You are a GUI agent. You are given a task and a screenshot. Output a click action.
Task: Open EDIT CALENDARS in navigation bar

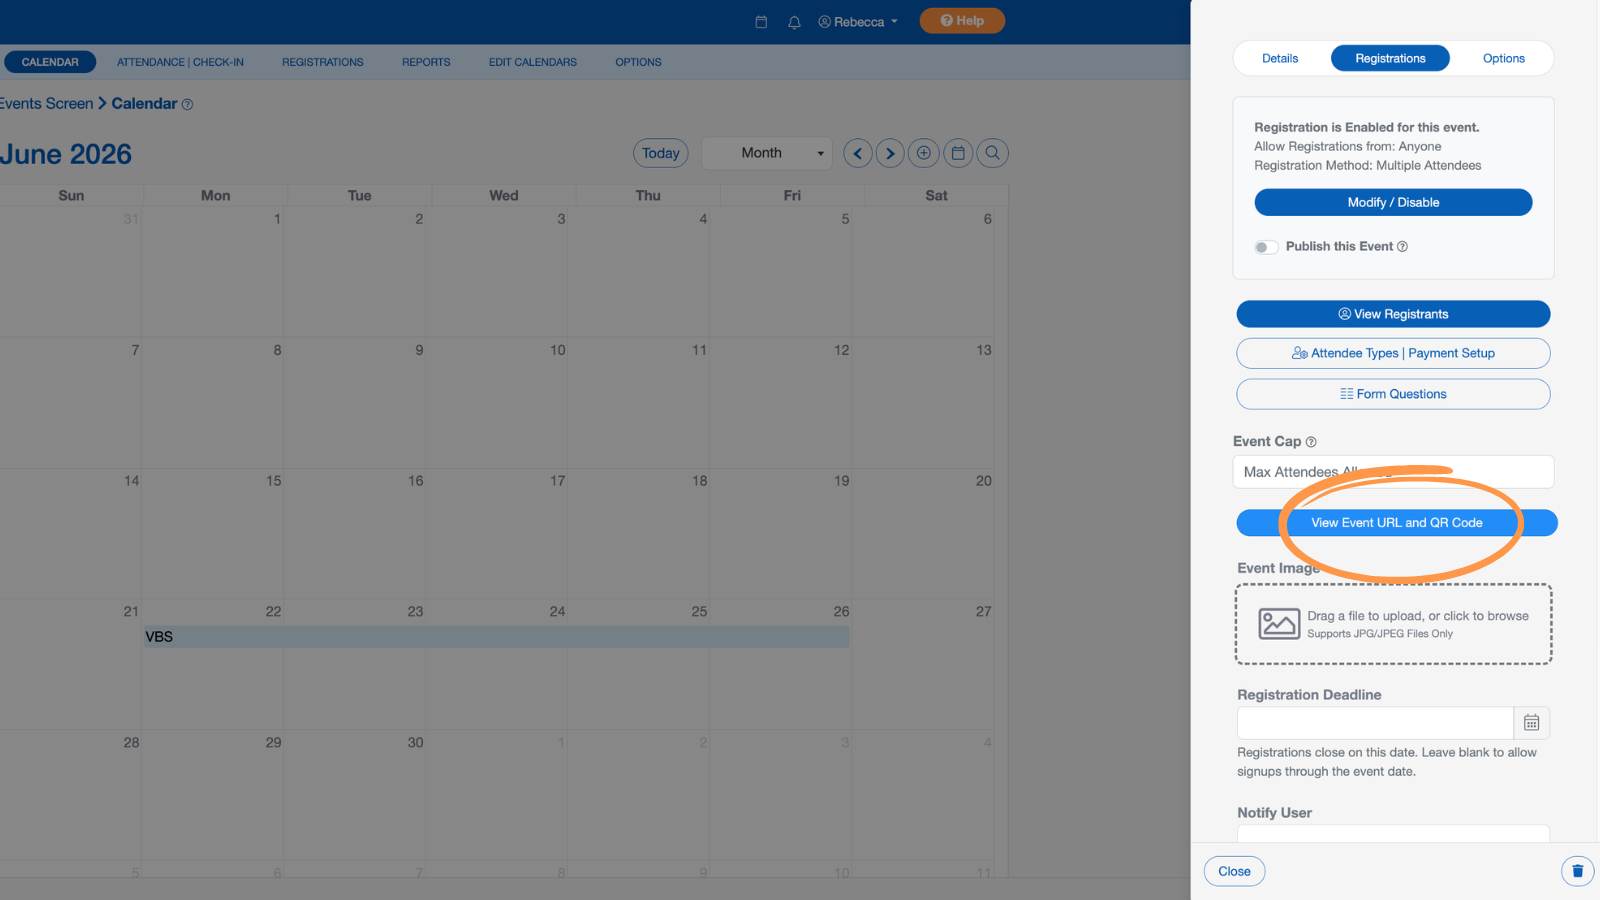click(x=533, y=62)
